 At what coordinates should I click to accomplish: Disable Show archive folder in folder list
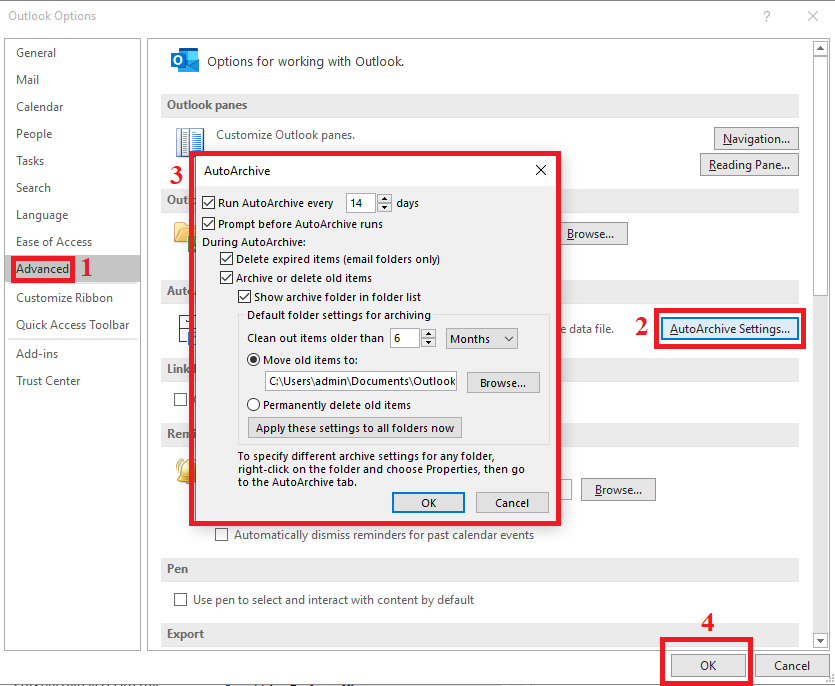[x=244, y=297]
